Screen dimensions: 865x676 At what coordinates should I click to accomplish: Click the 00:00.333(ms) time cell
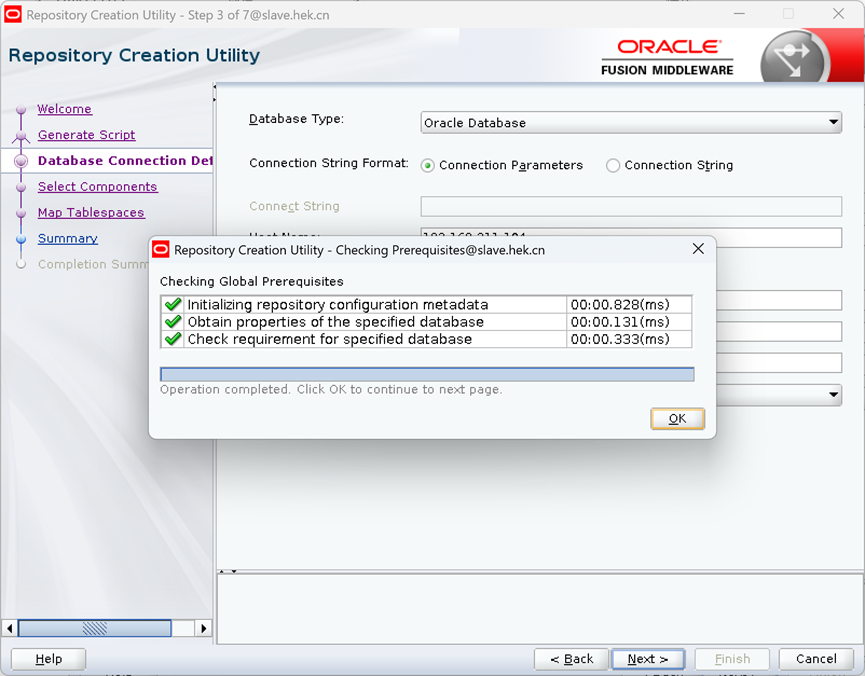[628, 339]
